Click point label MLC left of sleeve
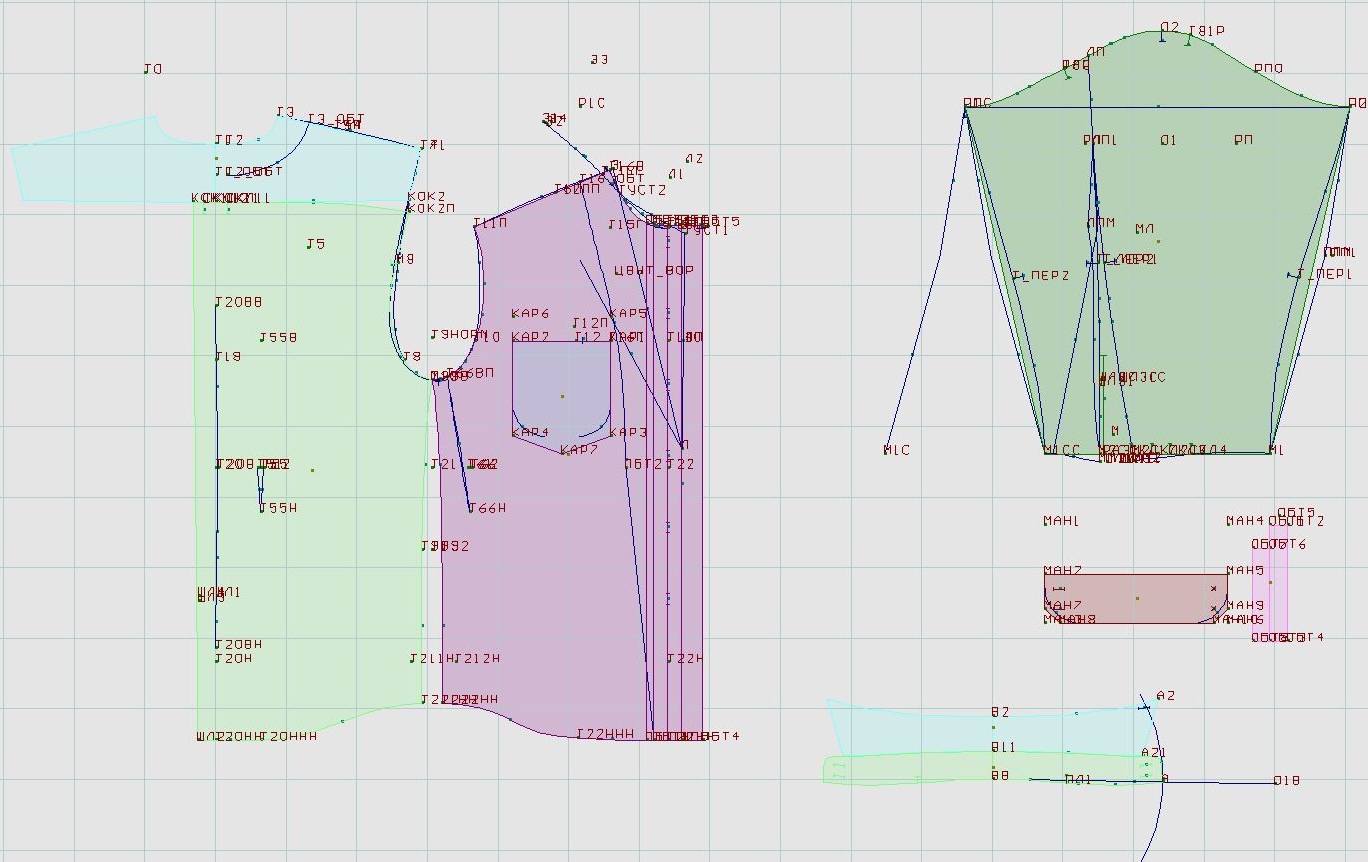The height and width of the screenshot is (862, 1368). click(x=897, y=450)
